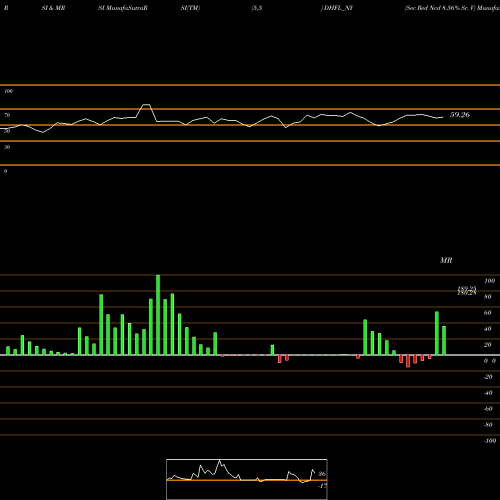
Task: Click the 30 level label on RSI scale
Action: tap(7, 147)
